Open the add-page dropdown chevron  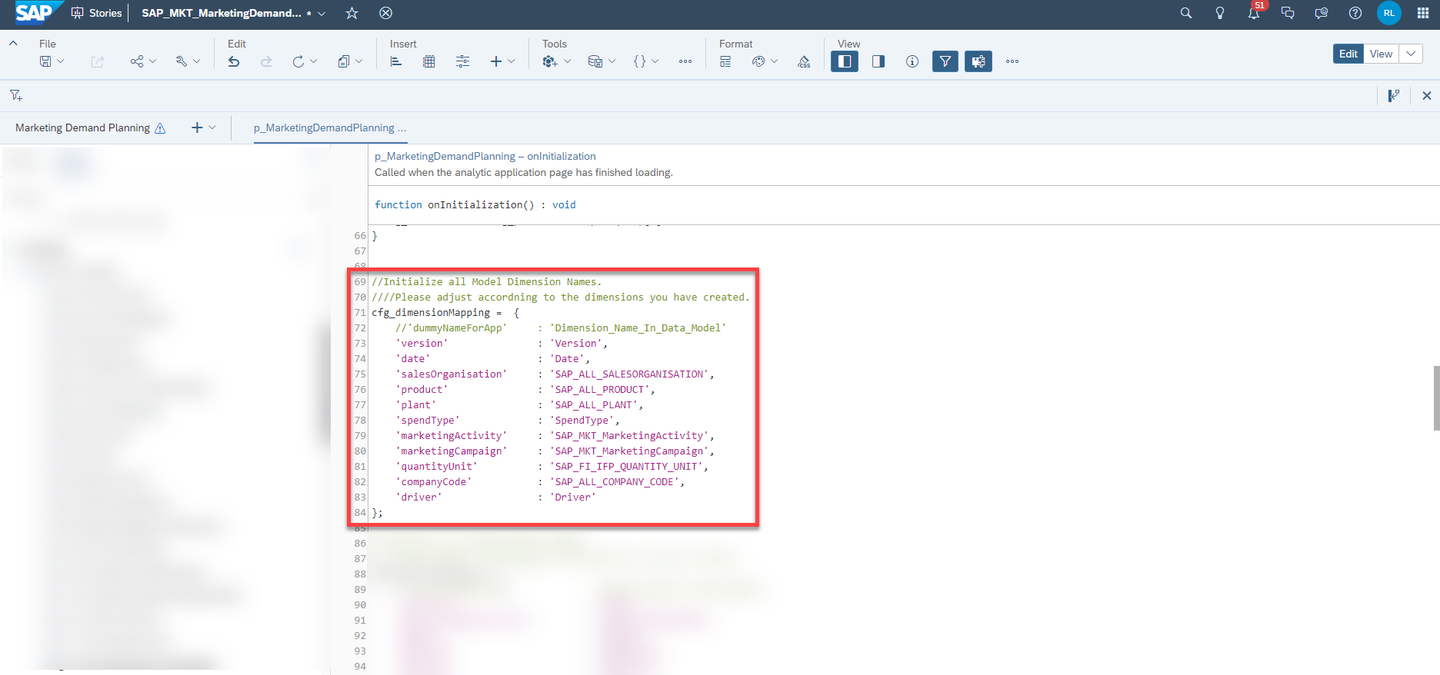click(212, 128)
